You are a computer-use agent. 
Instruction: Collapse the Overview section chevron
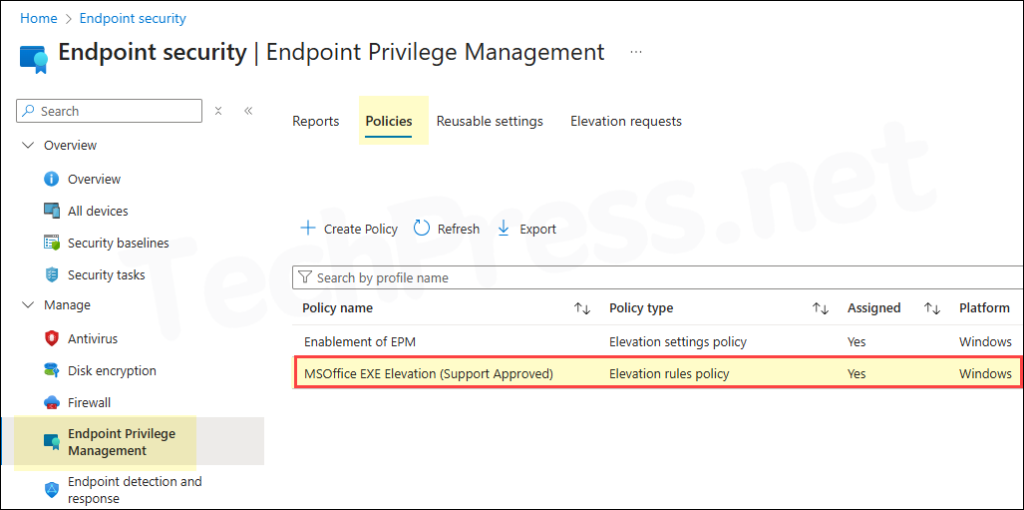coord(27,145)
